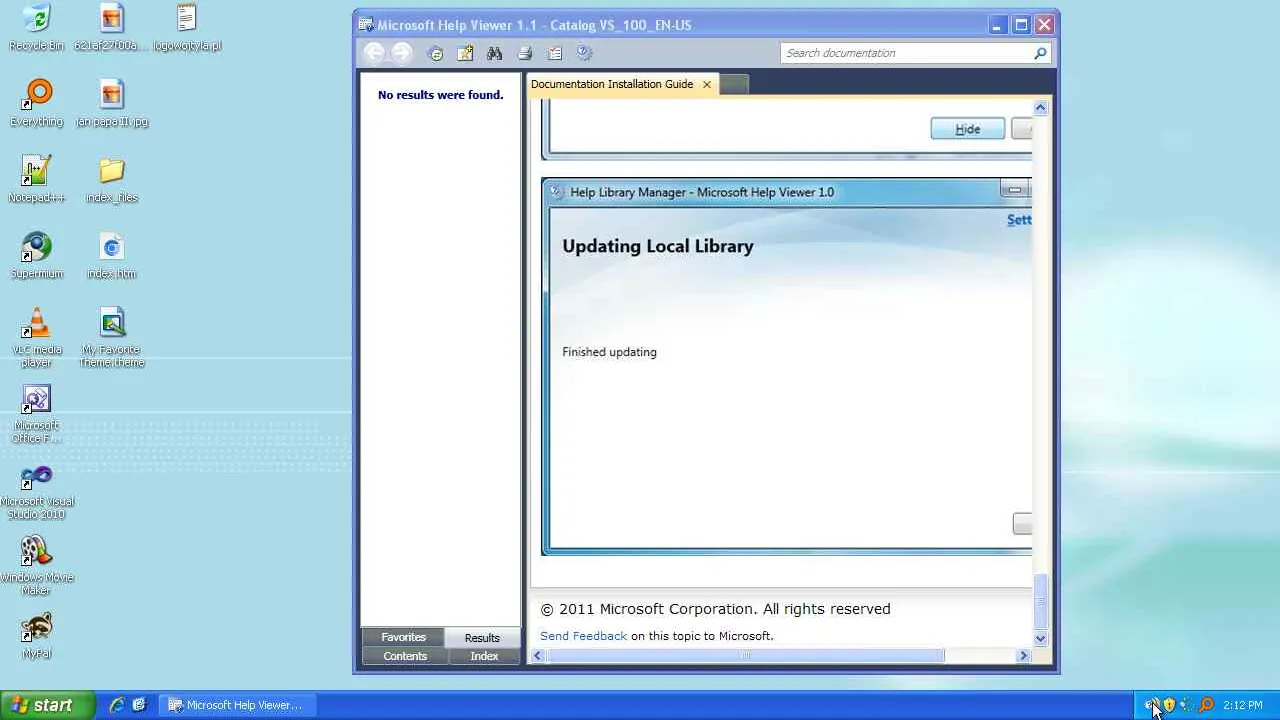This screenshot has width=1280, height=720.
Task: Select the Everything shortcut on desktop
Action: click(36, 104)
